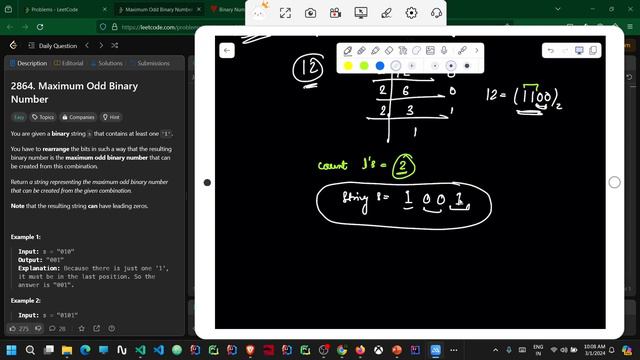Screen dimensions: 640x360
Task: Open the pages copy icon in whiteboard
Action: click(593, 51)
